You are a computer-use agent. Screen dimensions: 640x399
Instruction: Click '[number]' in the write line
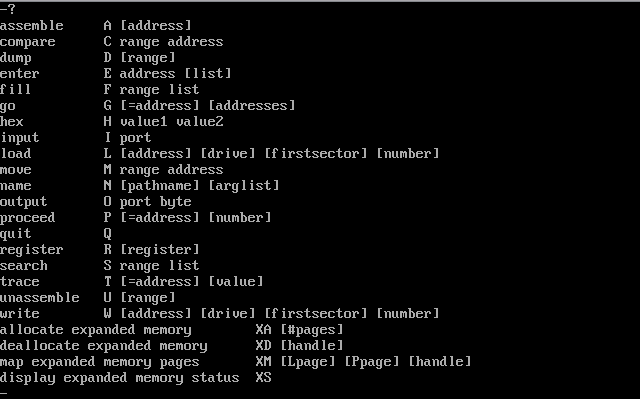point(407,314)
